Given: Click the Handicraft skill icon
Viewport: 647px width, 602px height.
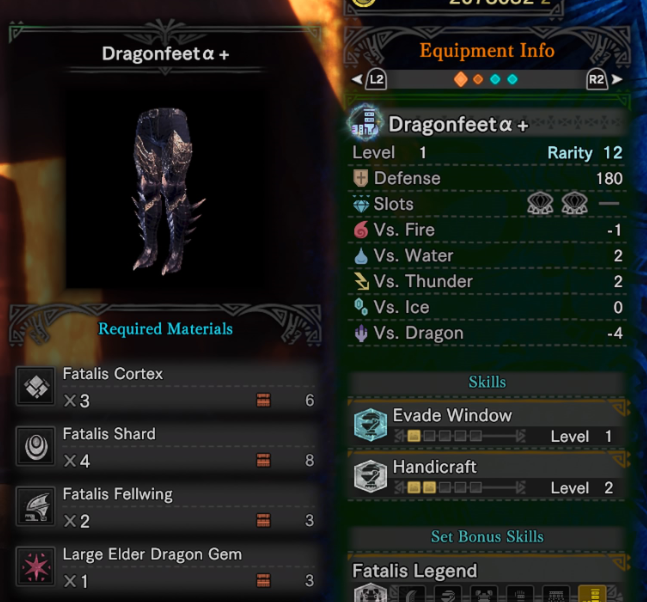Looking at the screenshot, I should 370,476.
